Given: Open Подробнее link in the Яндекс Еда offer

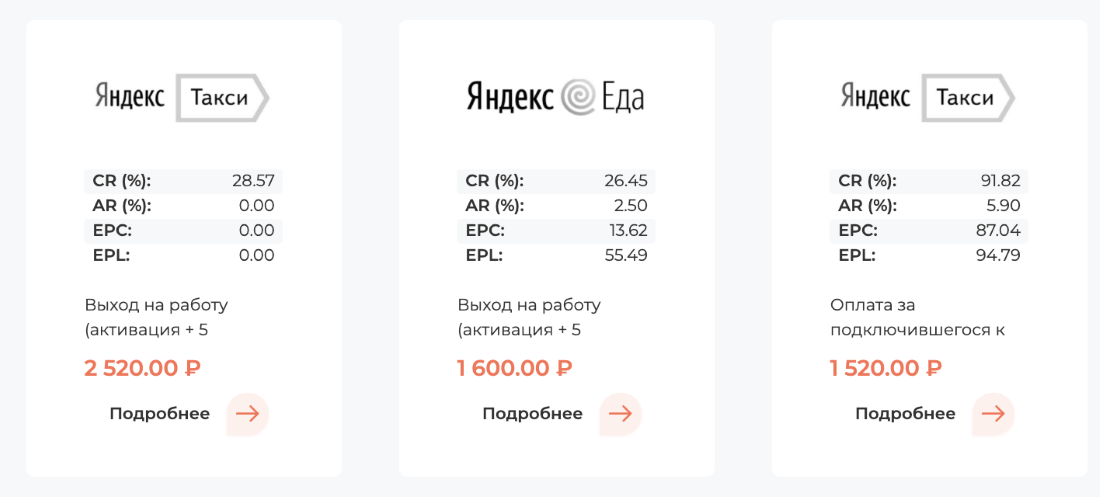Looking at the screenshot, I should click(x=532, y=414).
